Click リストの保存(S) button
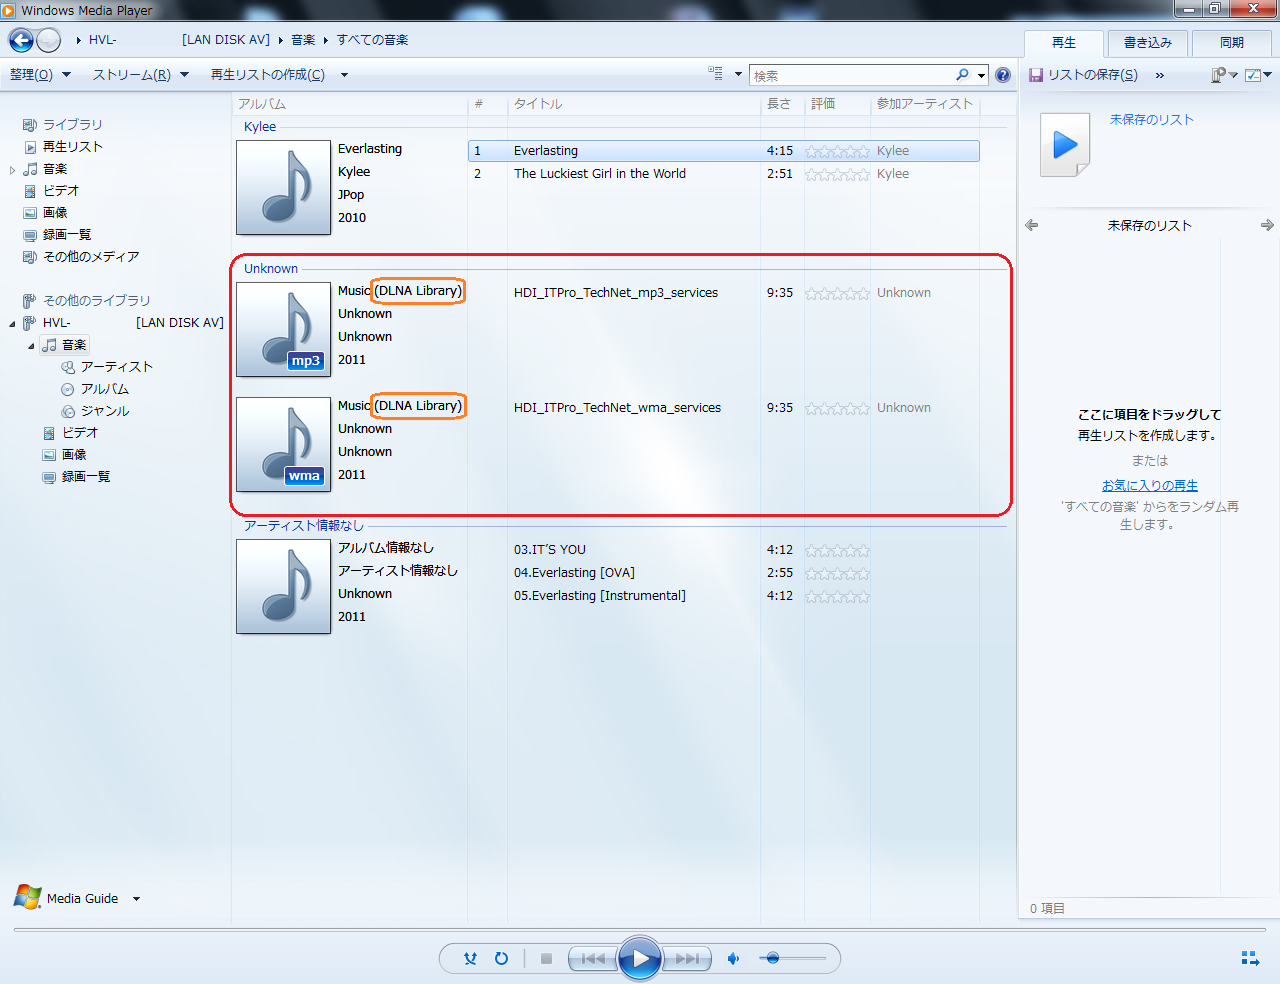Viewport: 1280px width, 984px height. pos(1084,75)
